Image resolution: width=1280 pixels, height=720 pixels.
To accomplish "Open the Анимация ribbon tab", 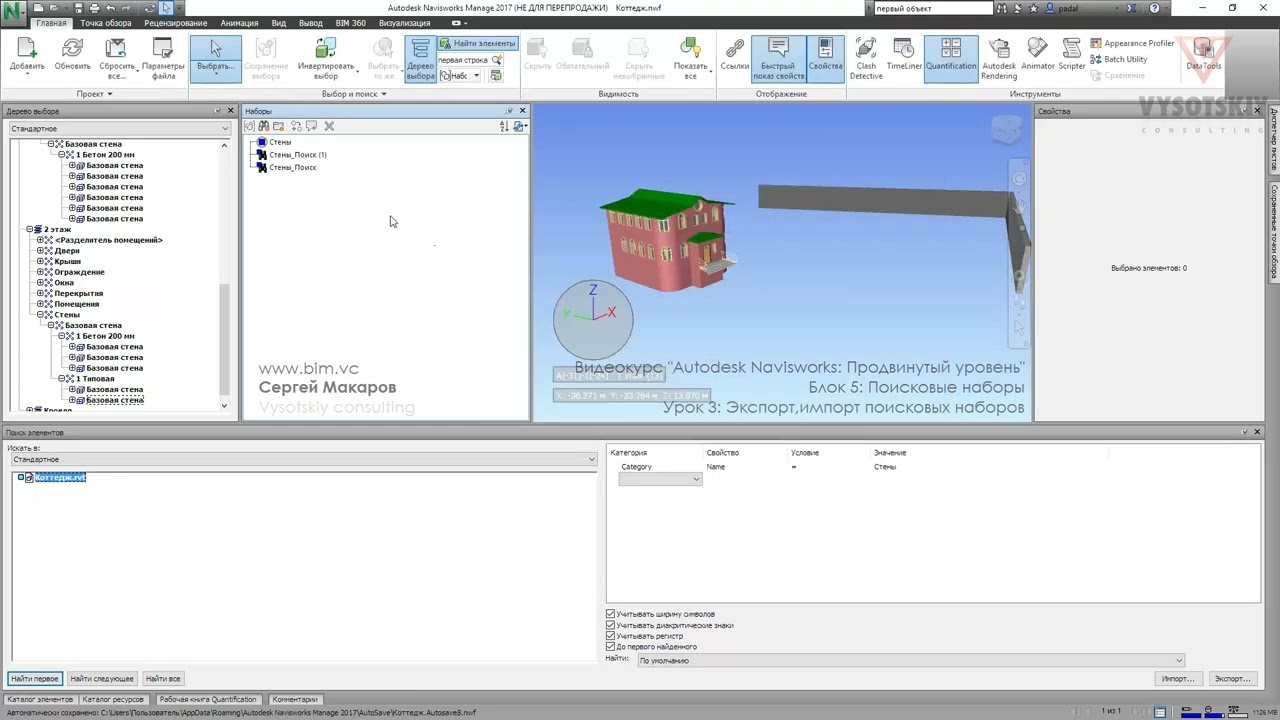I will tap(239, 23).
